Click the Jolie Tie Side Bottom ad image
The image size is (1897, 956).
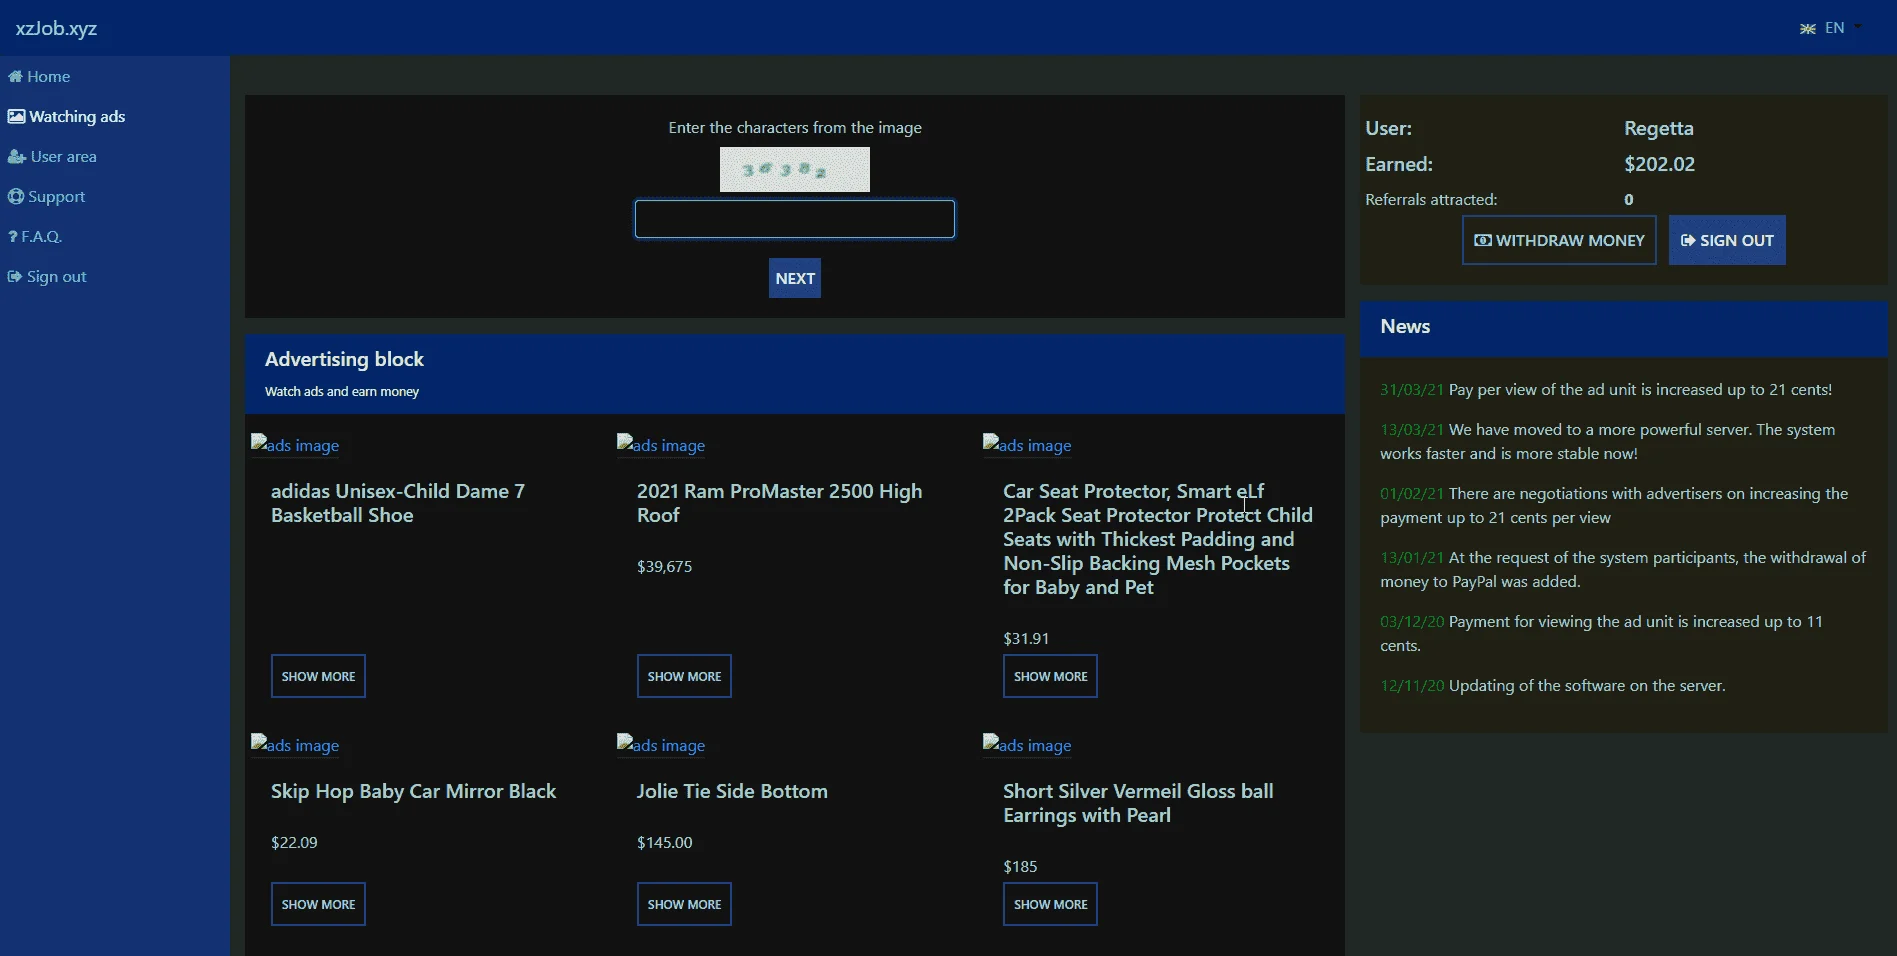(661, 745)
